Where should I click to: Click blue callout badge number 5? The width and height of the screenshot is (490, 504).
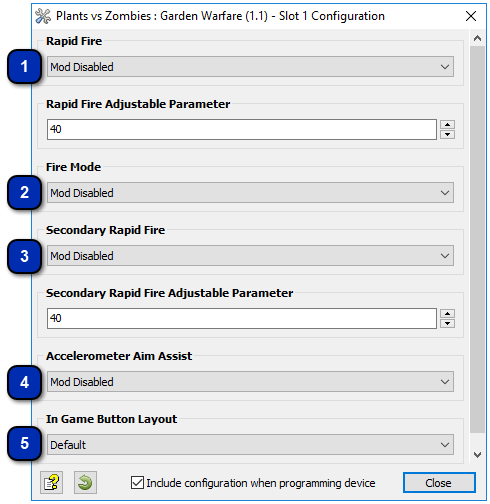(x=24, y=443)
